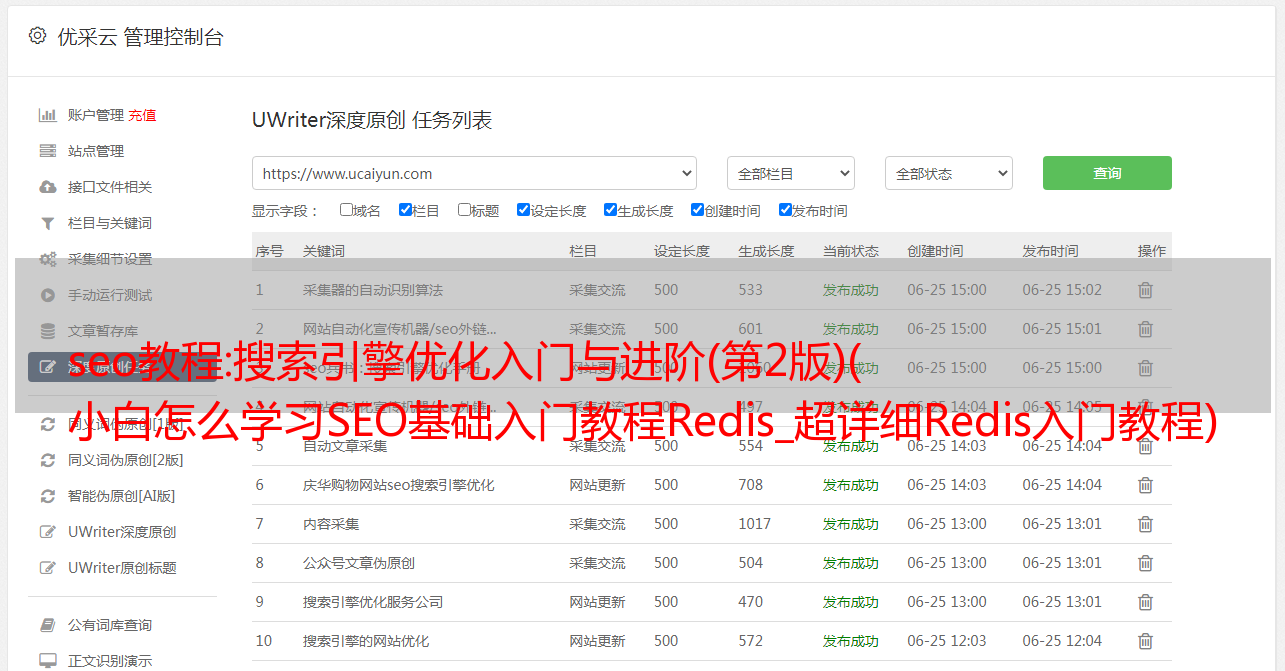Click the 1017 generated length value
This screenshot has width=1285, height=671.
(755, 524)
